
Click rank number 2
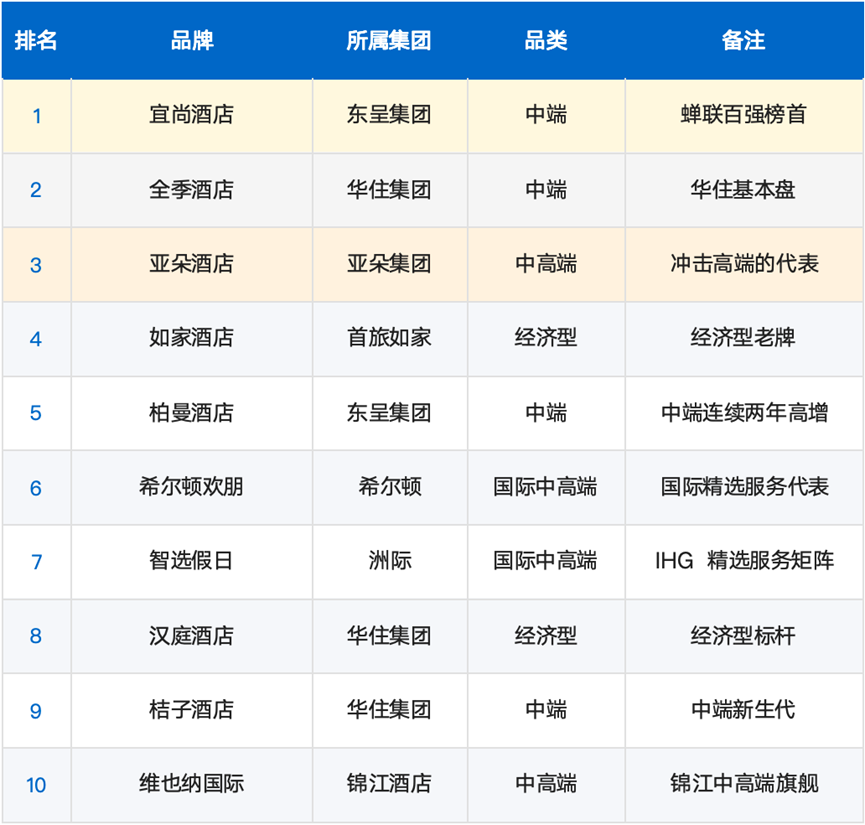(x=36, y=190)
